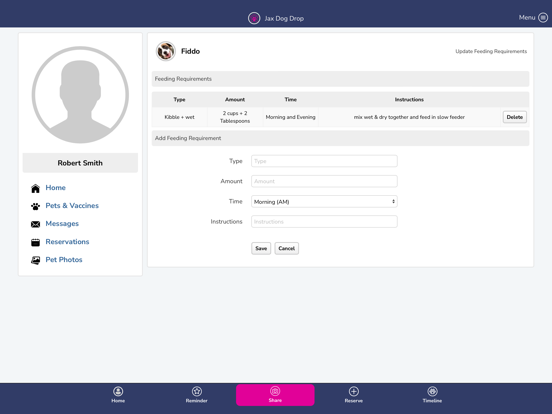Click the Jax Dog Drop paw logo icon
Image resolution: width=552 pixels, height=414 pixels.
click(254, 18)
